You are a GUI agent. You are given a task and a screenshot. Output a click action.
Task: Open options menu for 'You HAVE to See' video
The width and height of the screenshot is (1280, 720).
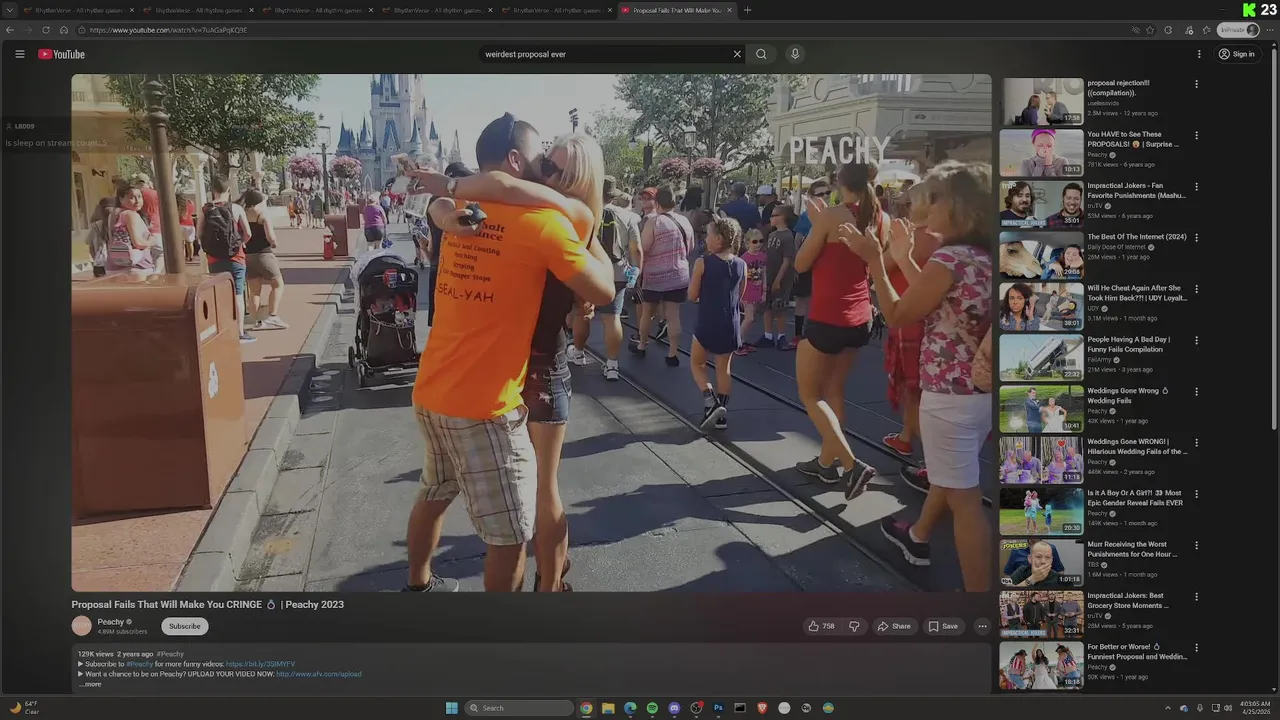point(1196,135)
